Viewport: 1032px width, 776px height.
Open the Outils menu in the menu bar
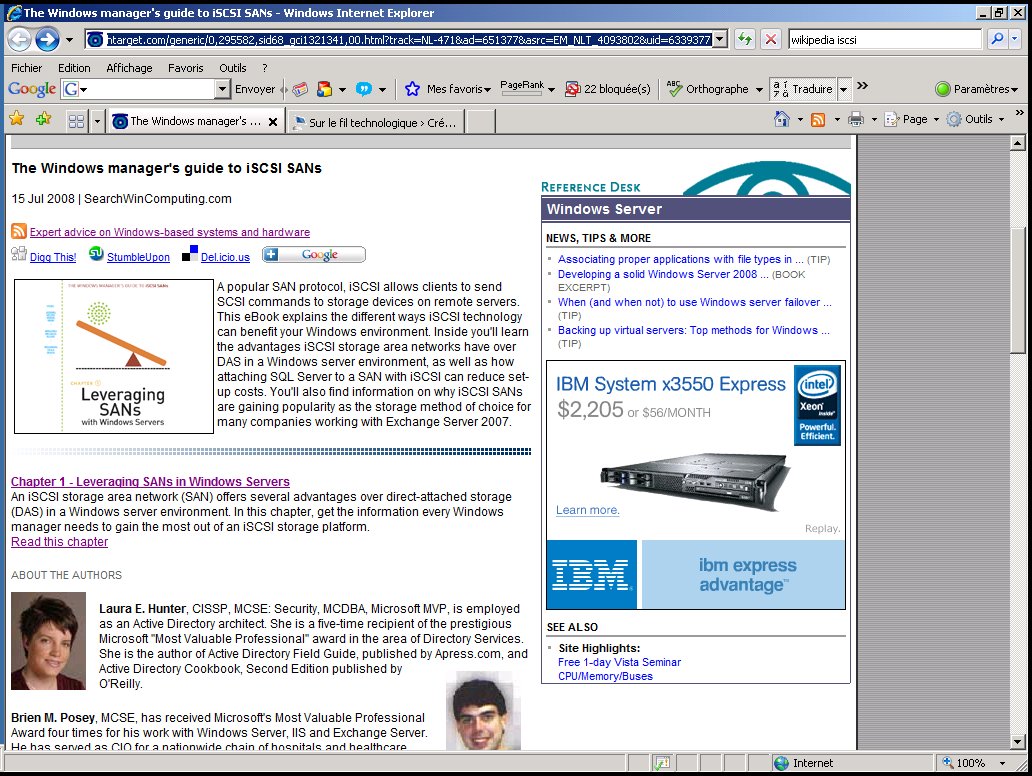point(232,68)
